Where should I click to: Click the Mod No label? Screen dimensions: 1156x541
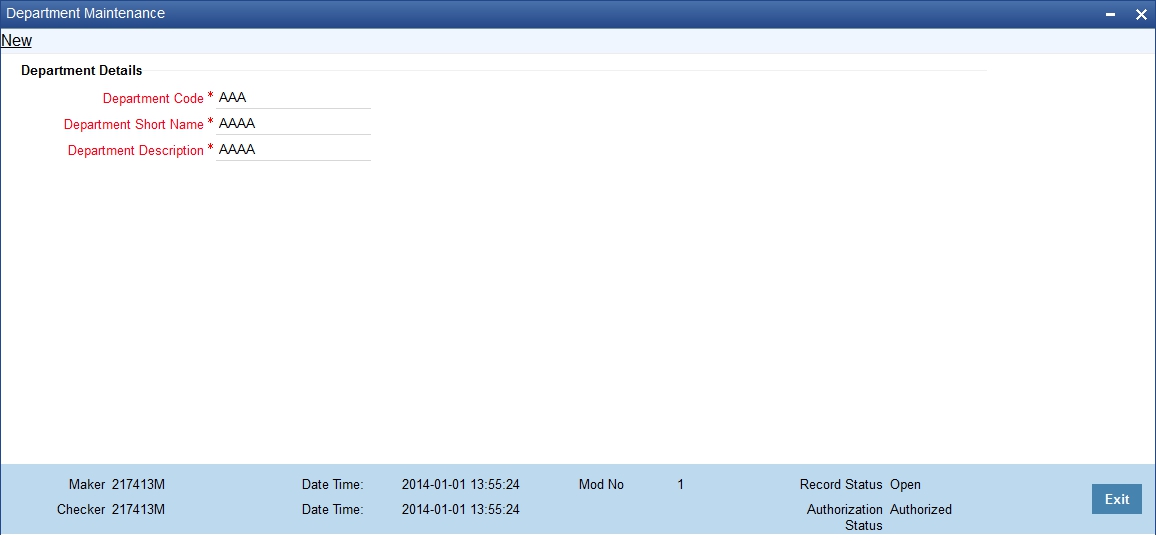pos(601,485)
